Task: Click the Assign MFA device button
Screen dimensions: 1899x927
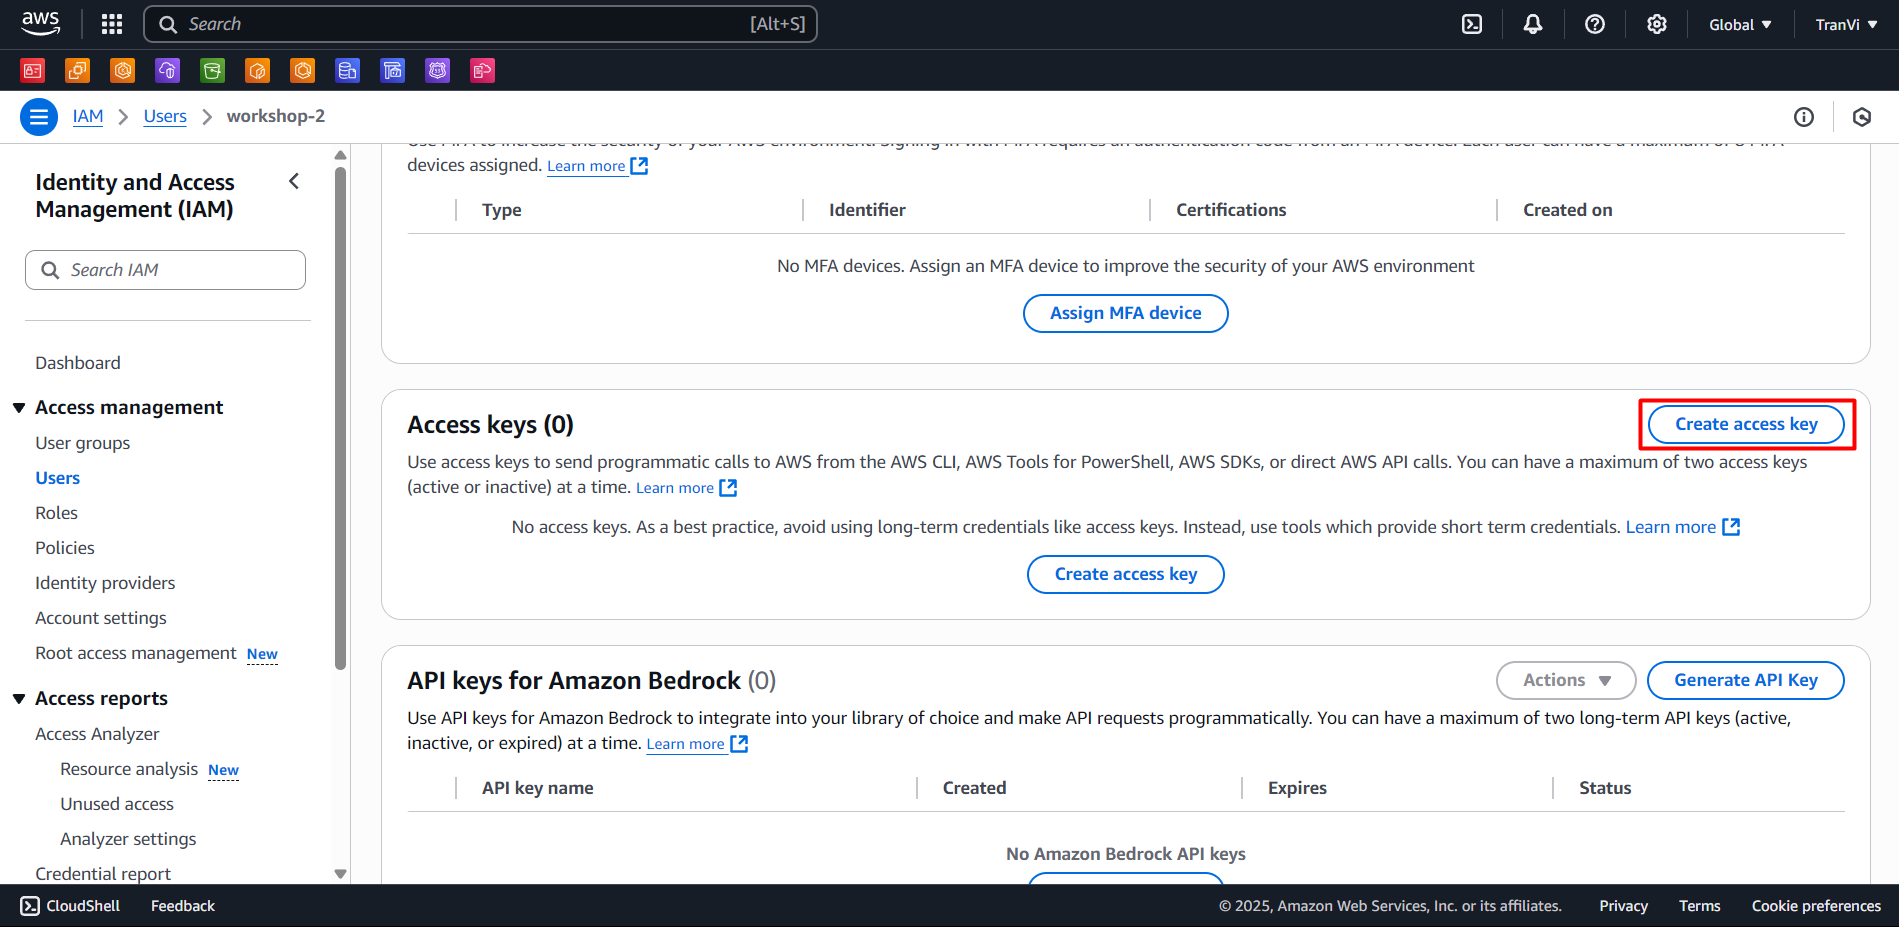Action: point(1125,313)
